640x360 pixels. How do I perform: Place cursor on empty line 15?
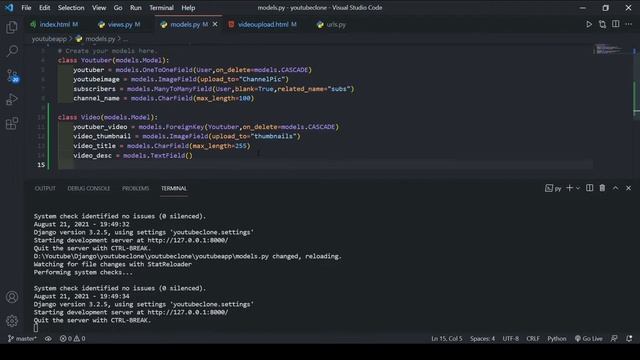325,165
